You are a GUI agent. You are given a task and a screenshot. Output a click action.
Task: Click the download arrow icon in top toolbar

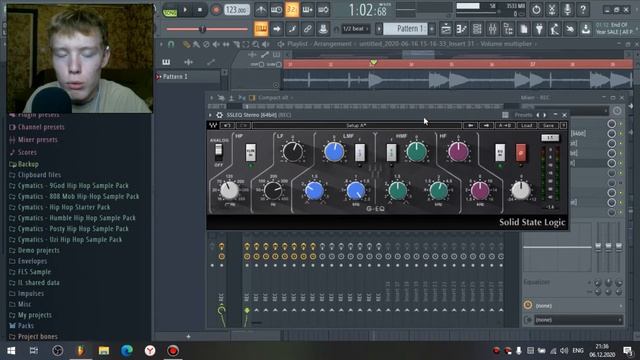click(x=586, y=29)
